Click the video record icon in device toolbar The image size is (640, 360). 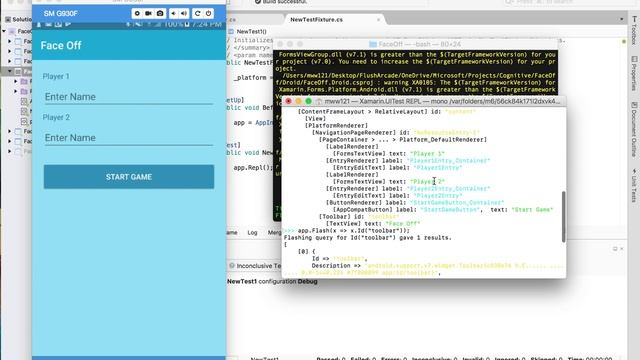(148, 13)
